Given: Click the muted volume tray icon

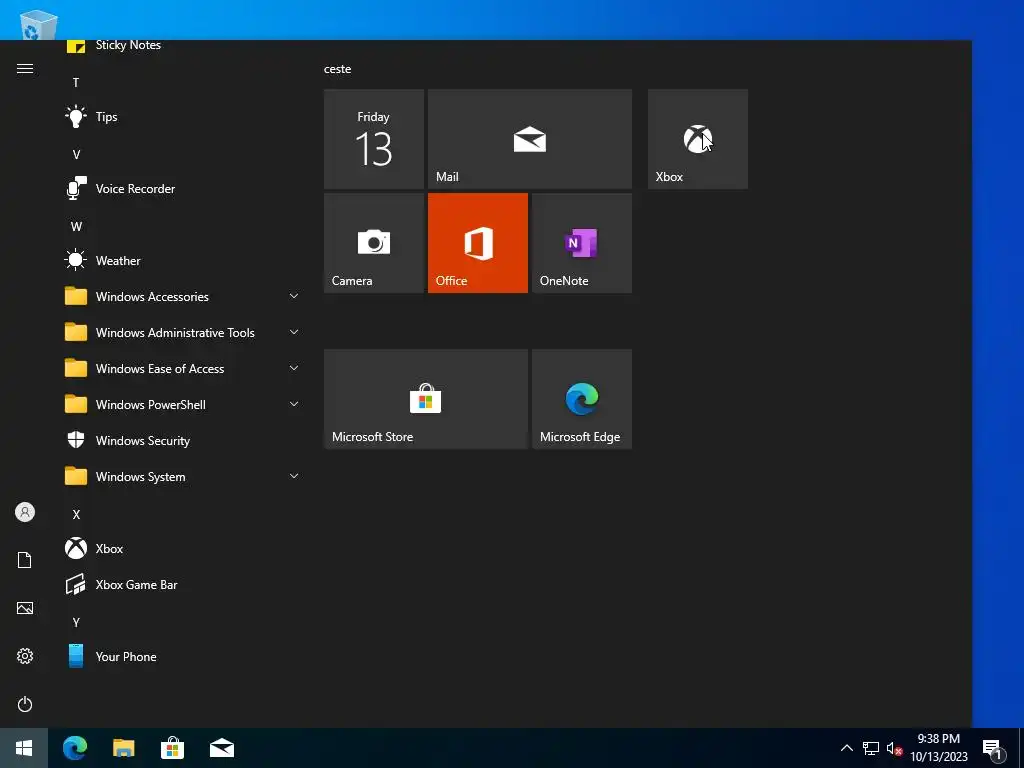Looking at the screenshot, I should pos(894,748).
